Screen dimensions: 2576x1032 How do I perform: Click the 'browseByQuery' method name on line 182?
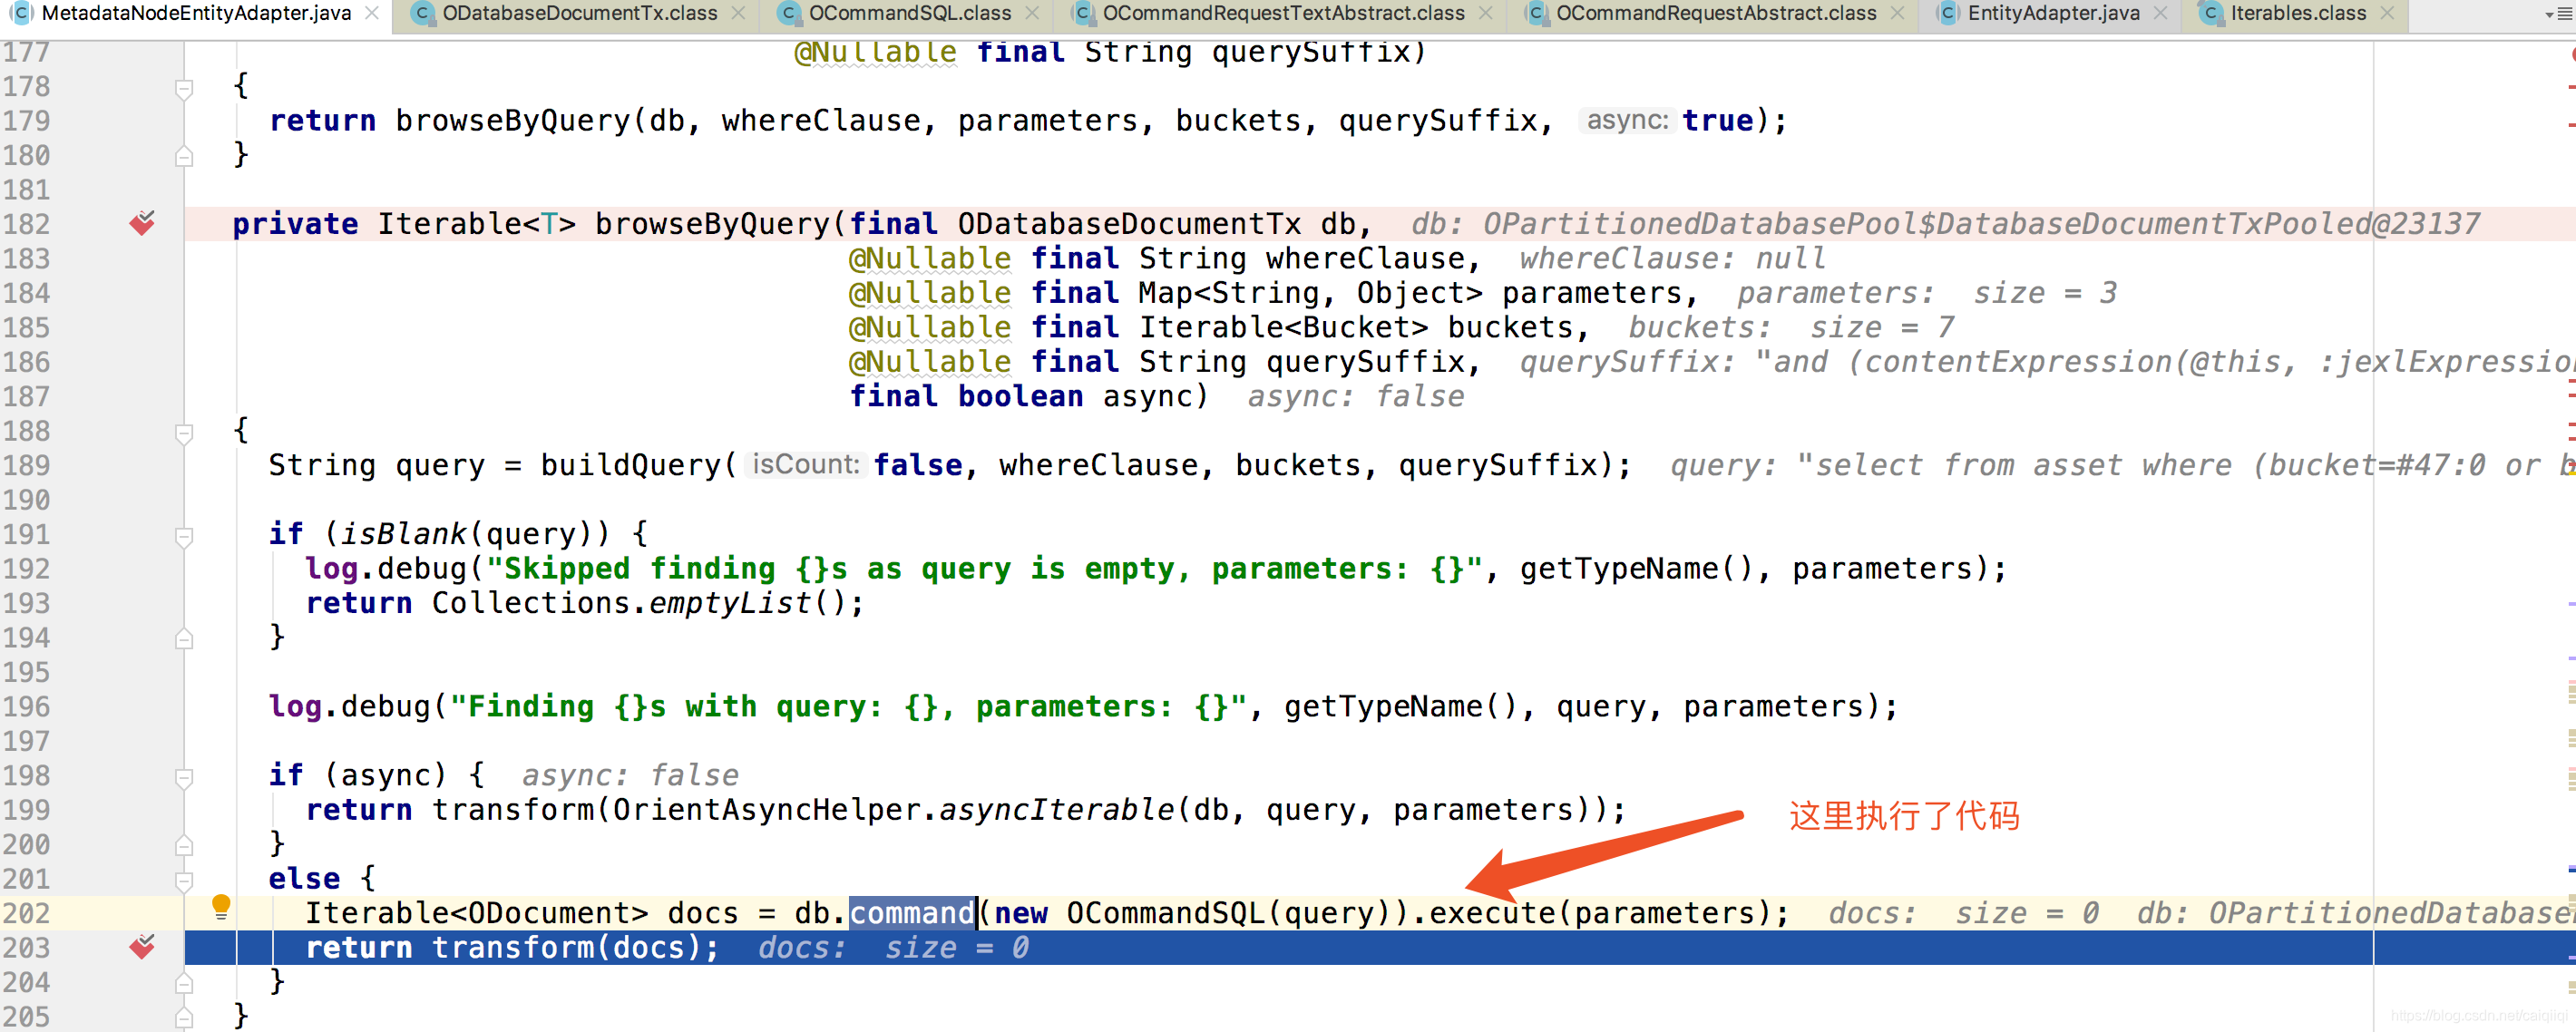click(x=712, y=224)
